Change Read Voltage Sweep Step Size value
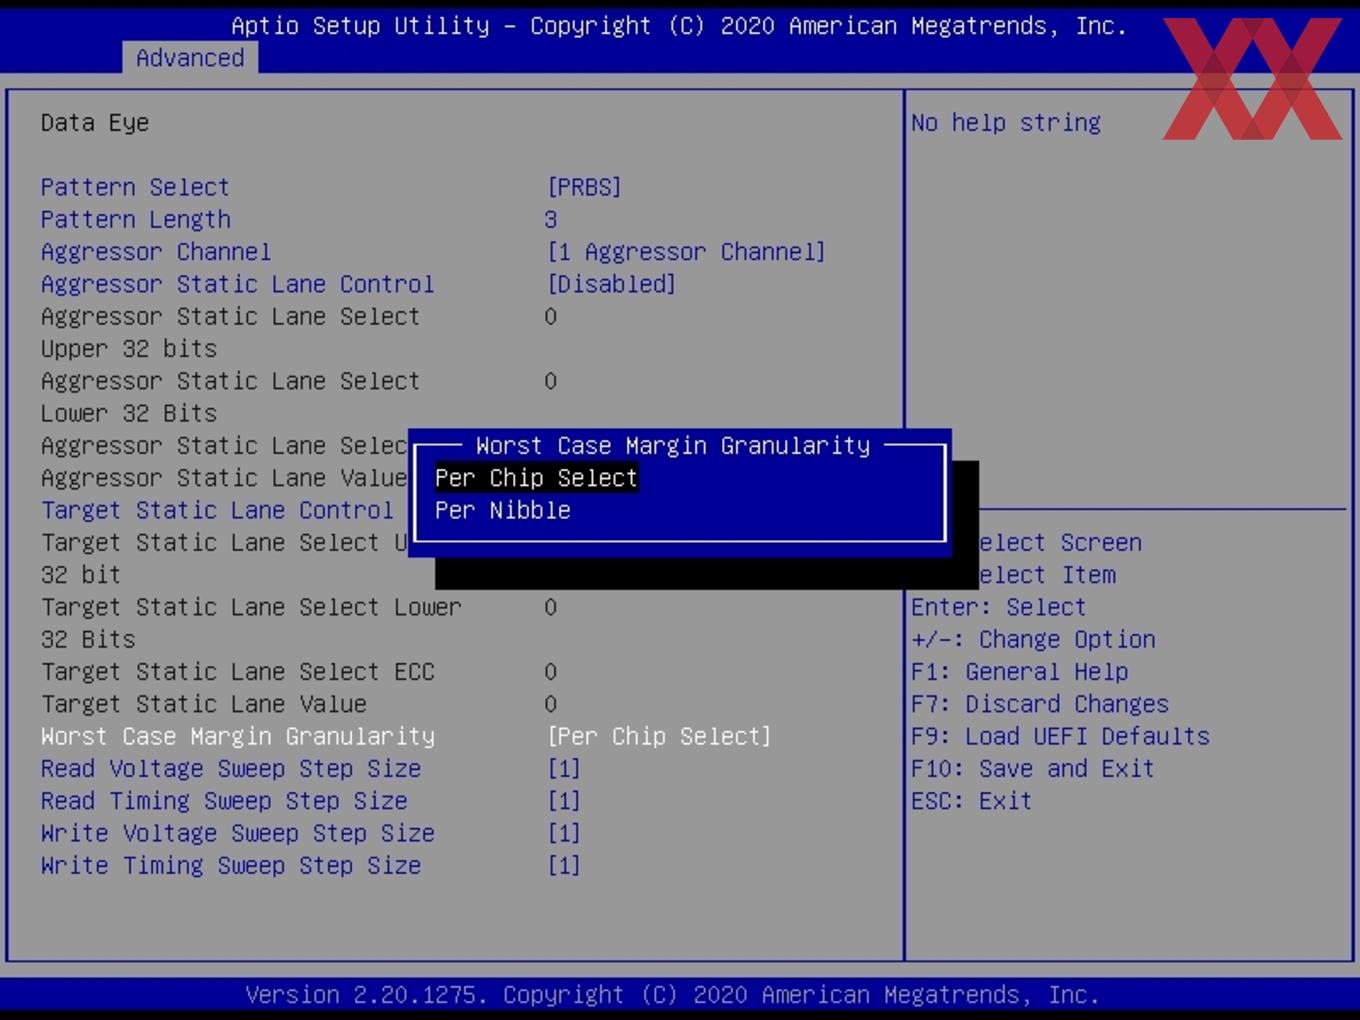Viewport: 1360px width, 1020px height. (x=564, y=768)
